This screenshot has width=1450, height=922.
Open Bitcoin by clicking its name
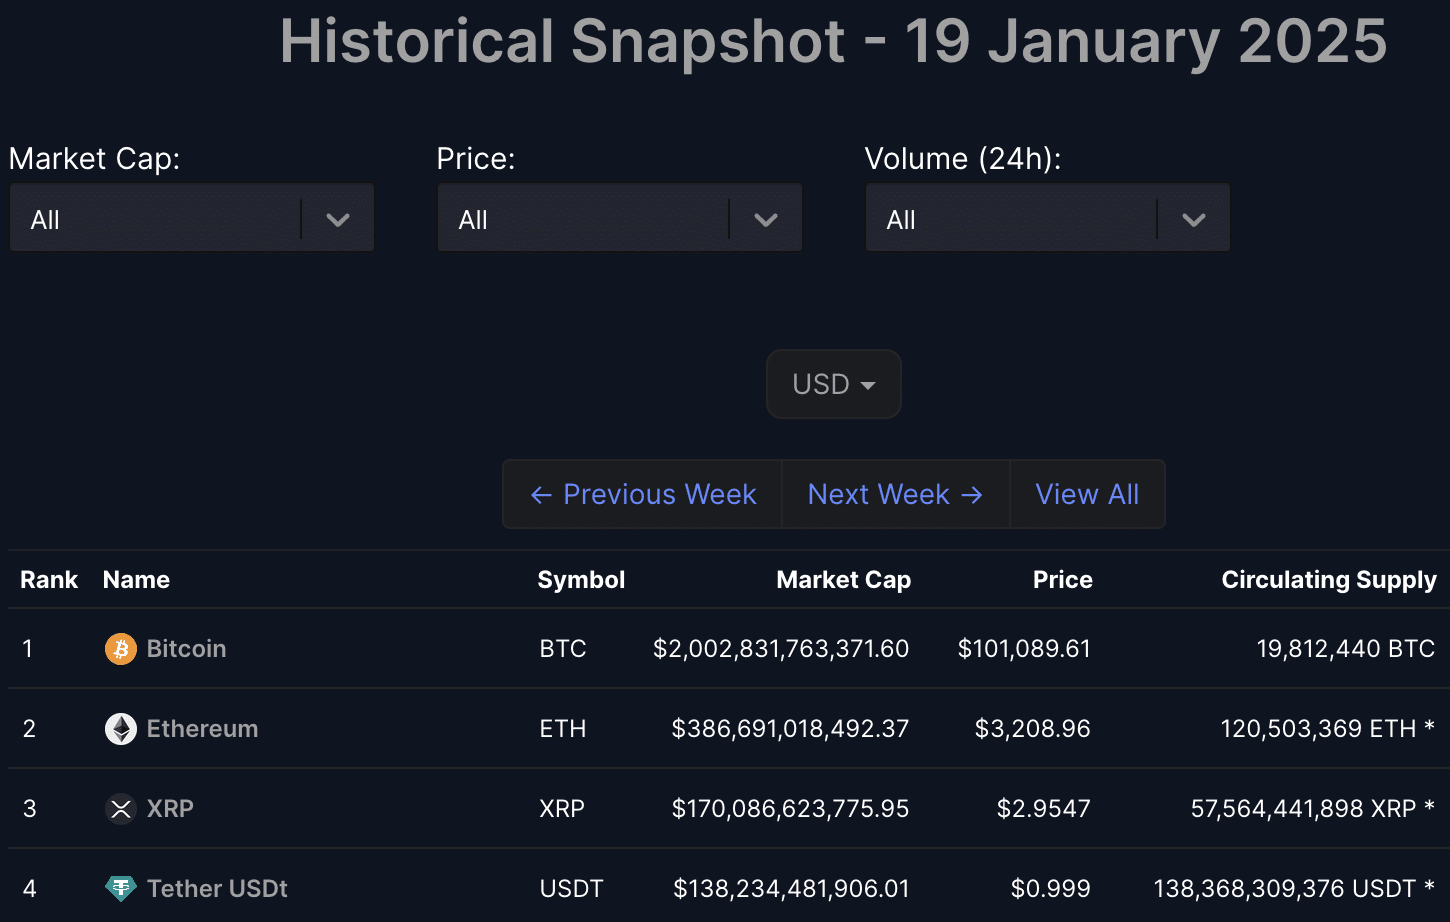pyautogui.click(x=186, y=648)
